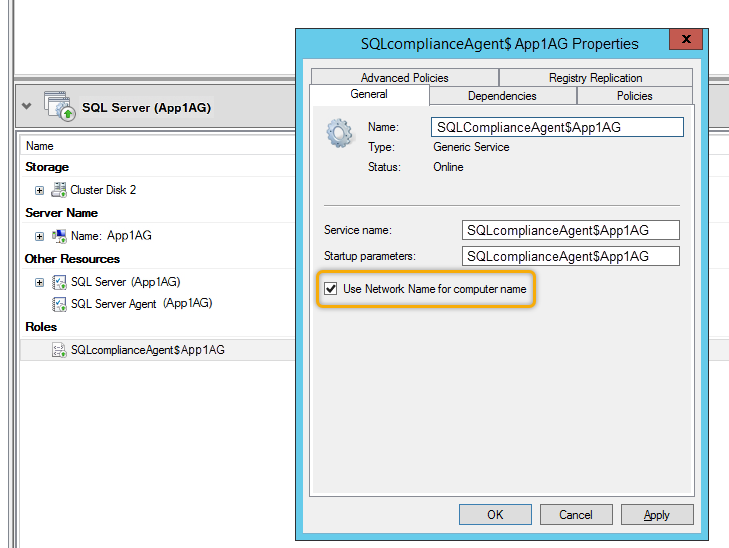Click the Apply button
The width and height of the screenshot is (729, 548).
pyautogui.click(x=657, y=515)
